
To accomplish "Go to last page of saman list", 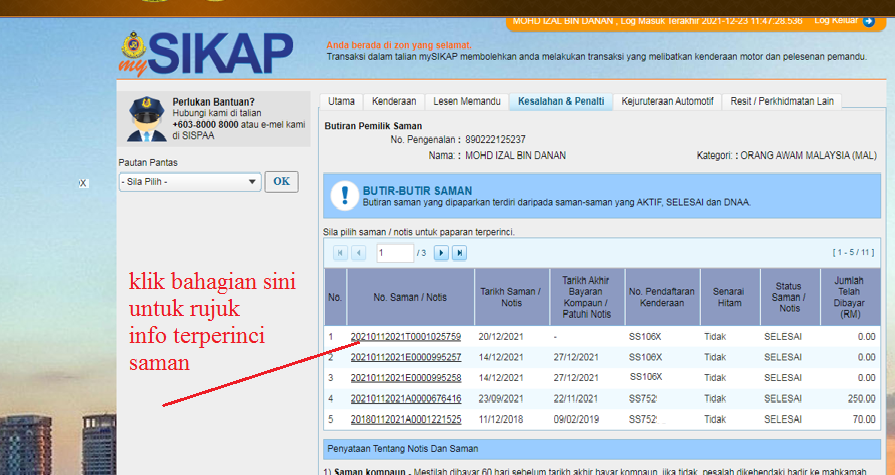I will [459, 252].
